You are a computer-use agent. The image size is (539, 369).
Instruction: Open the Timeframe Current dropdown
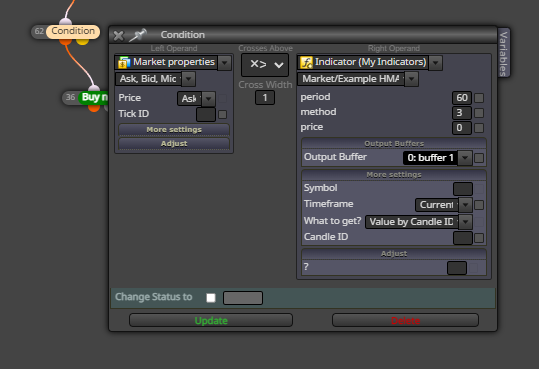pos(465,205)
